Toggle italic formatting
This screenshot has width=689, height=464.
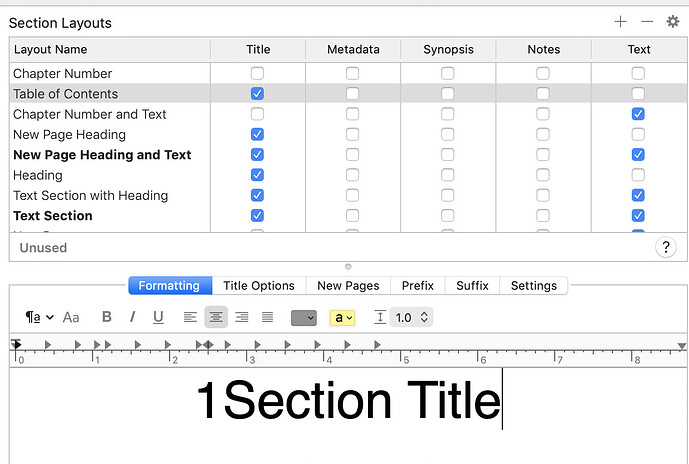point(132,317)
